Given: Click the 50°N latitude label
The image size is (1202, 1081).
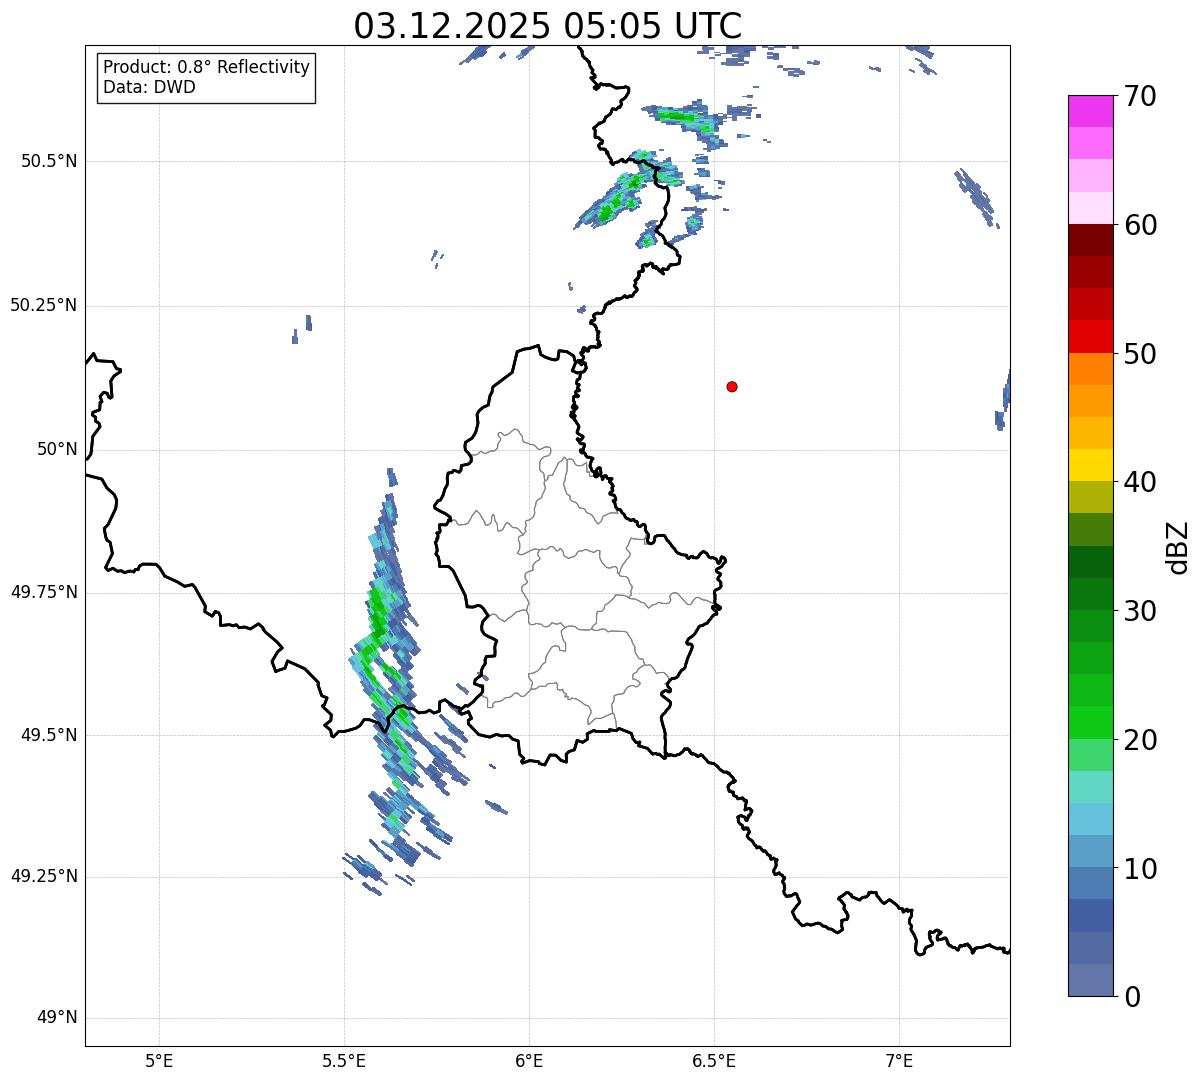Looking at the screenshot, I should click(57, 449).
